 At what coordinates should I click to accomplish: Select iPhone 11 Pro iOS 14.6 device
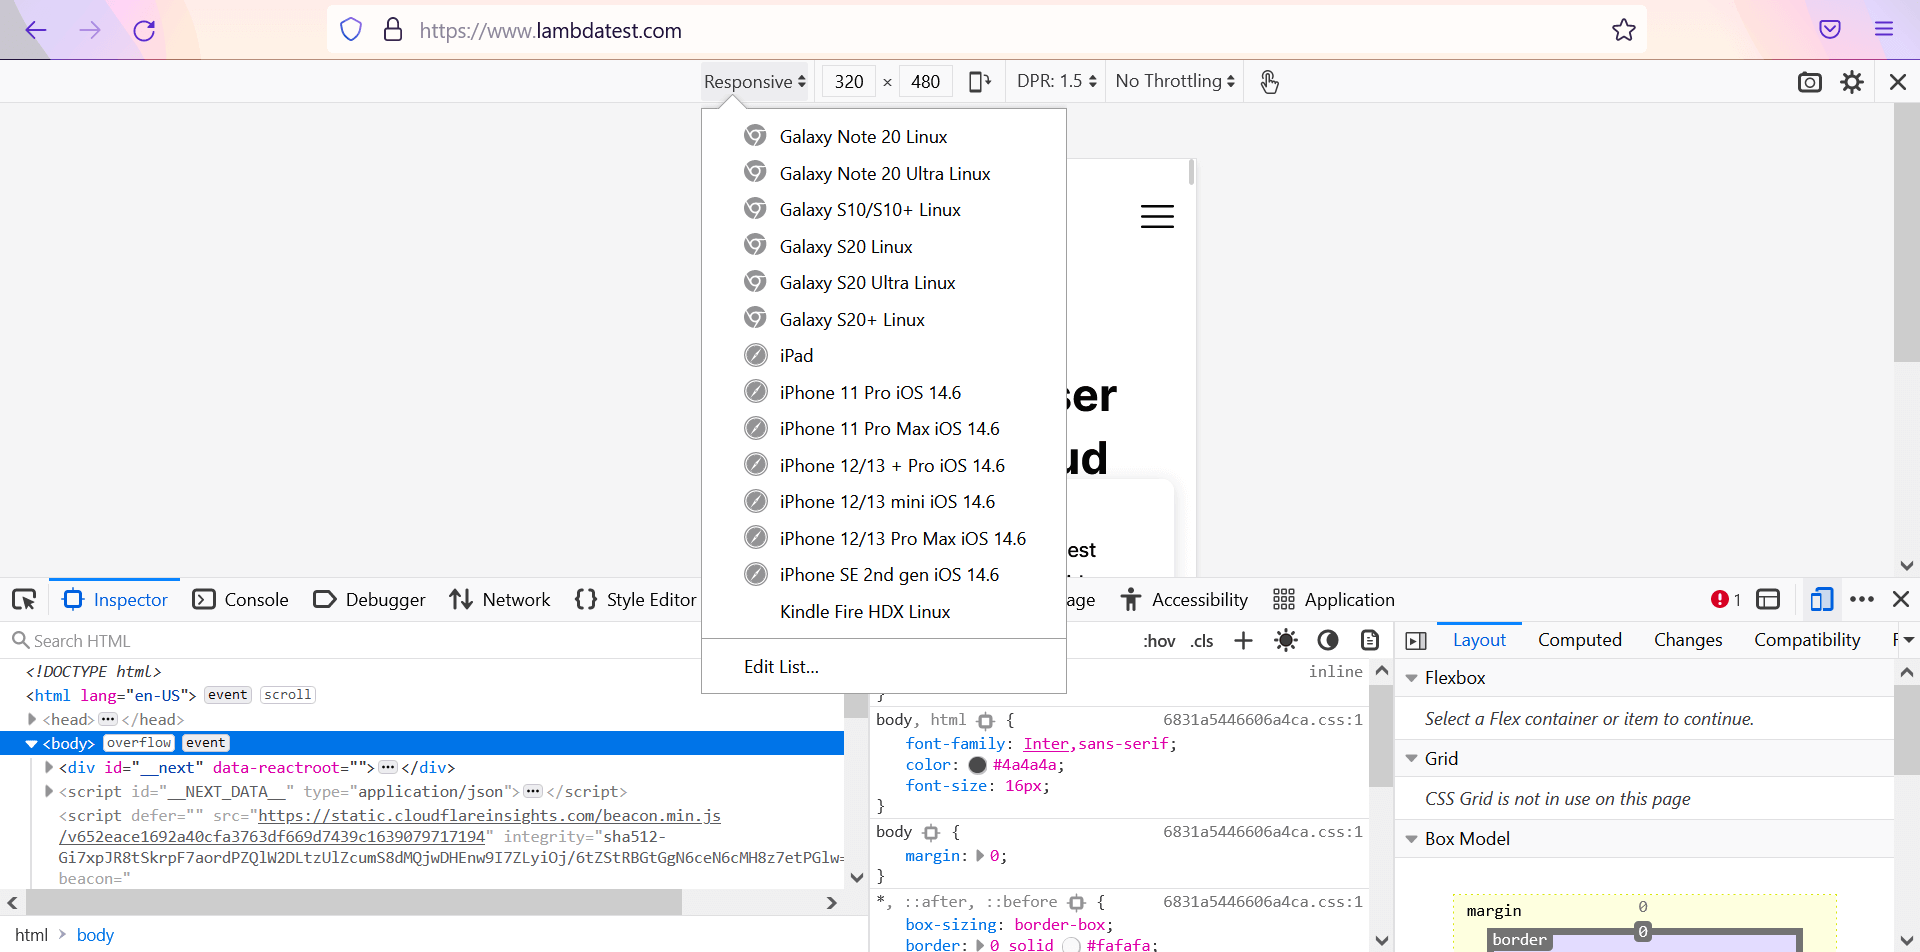(870, 393)
